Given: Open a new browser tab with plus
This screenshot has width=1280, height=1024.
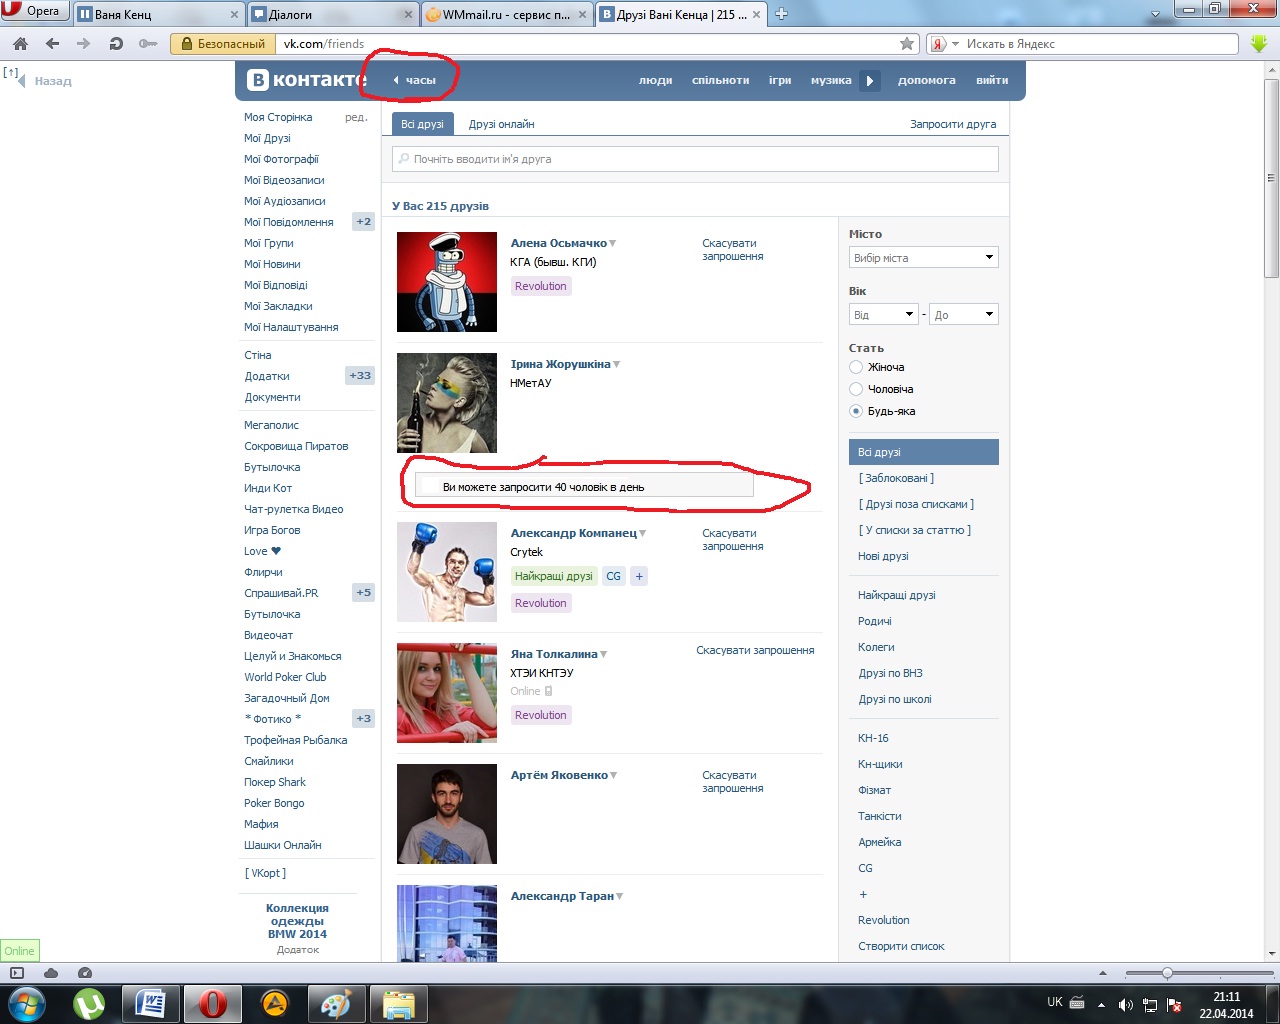Looking at the screenshot, I should click(x=782, y=14).
